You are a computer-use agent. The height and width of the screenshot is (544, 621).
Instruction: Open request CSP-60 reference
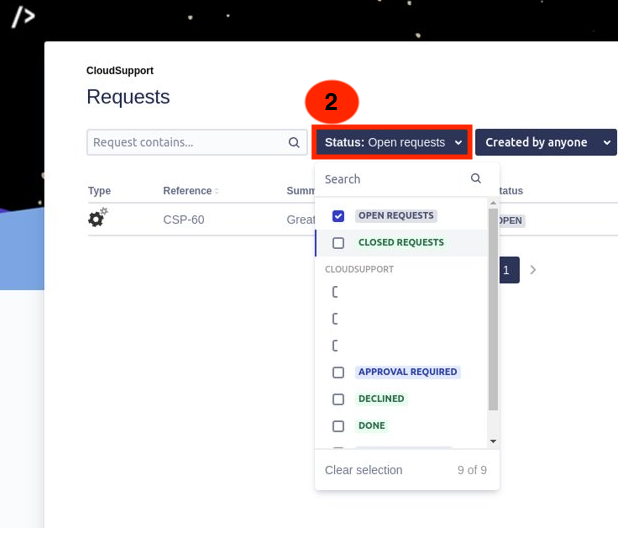pyautogui.click(x=184, y=220)
